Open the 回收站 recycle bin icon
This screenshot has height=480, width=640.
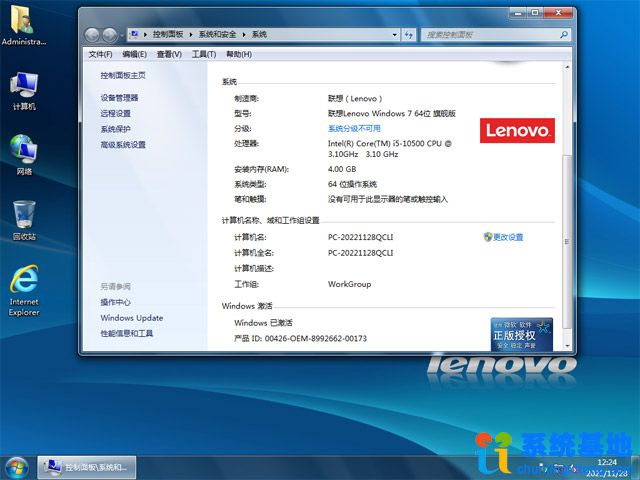point(24,220)
